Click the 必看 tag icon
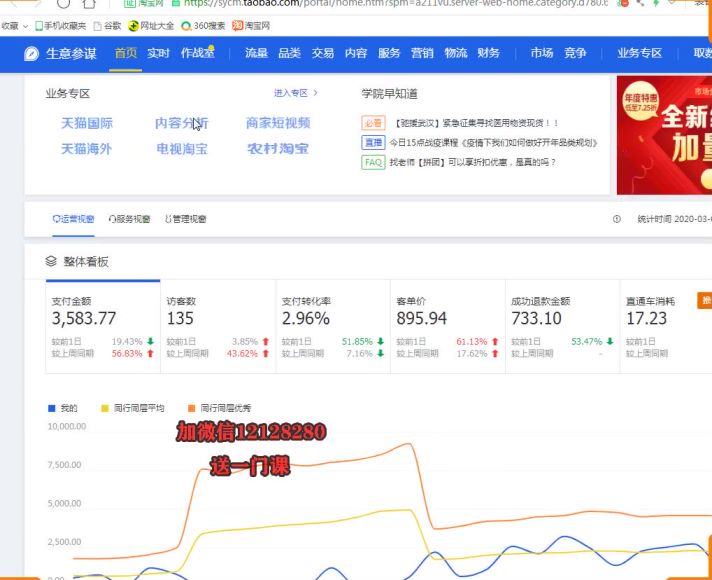The width and height of the screenshot is (712, 580). [x=373, y=123]
